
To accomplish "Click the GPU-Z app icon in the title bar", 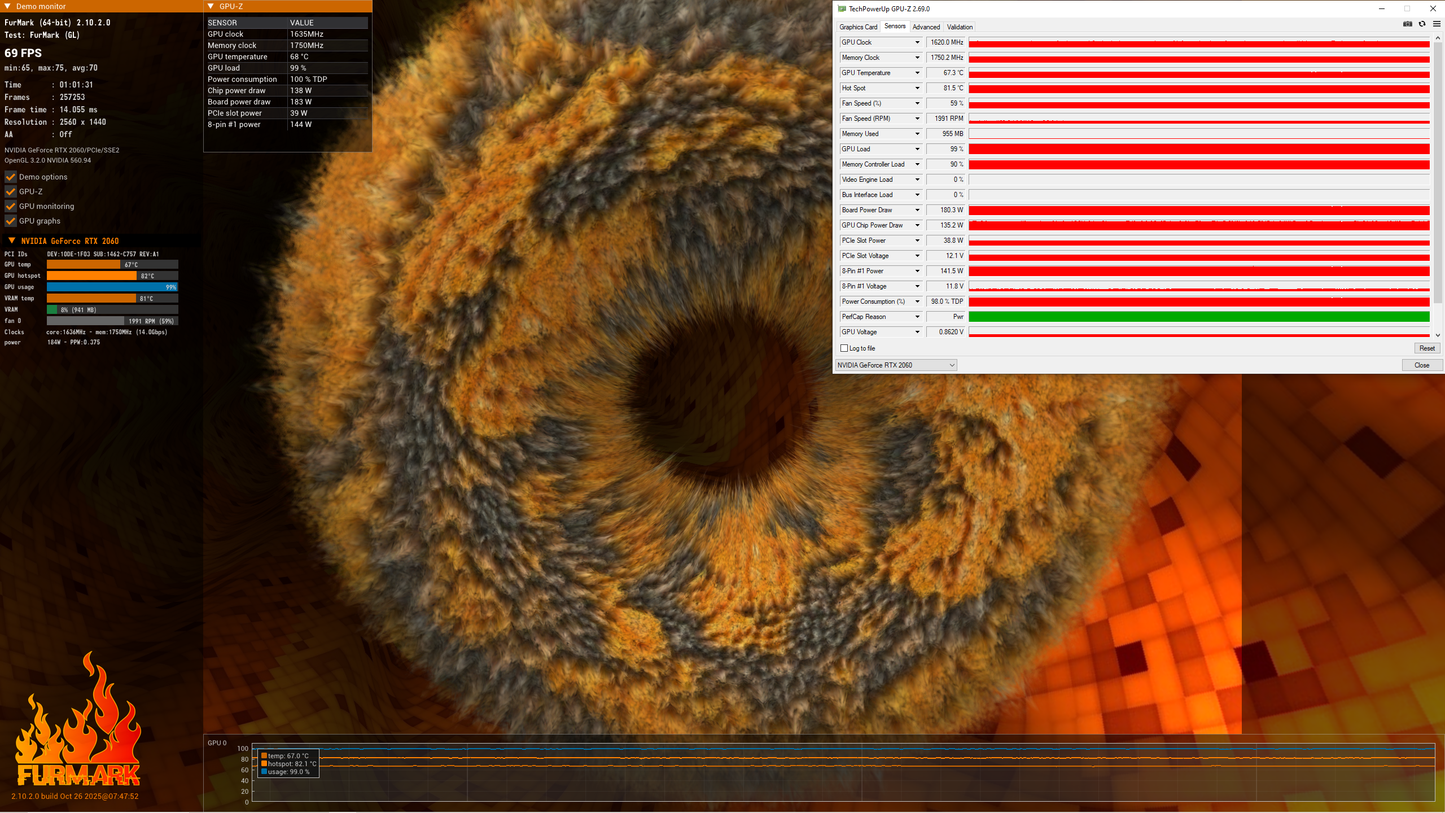I will pos(842,9).
